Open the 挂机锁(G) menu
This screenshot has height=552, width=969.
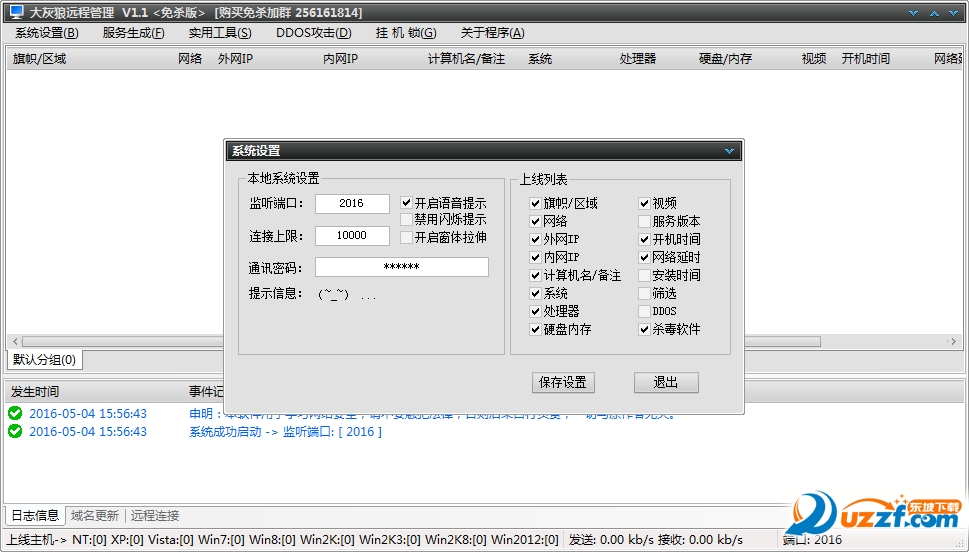405,33
